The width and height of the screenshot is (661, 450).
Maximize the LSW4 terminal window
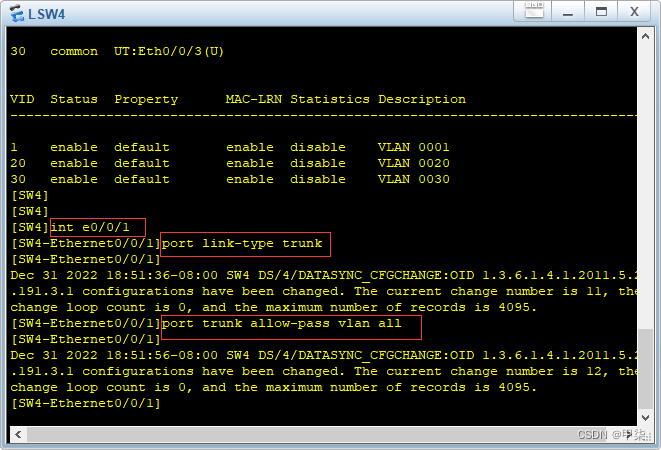tap(601, 11)
